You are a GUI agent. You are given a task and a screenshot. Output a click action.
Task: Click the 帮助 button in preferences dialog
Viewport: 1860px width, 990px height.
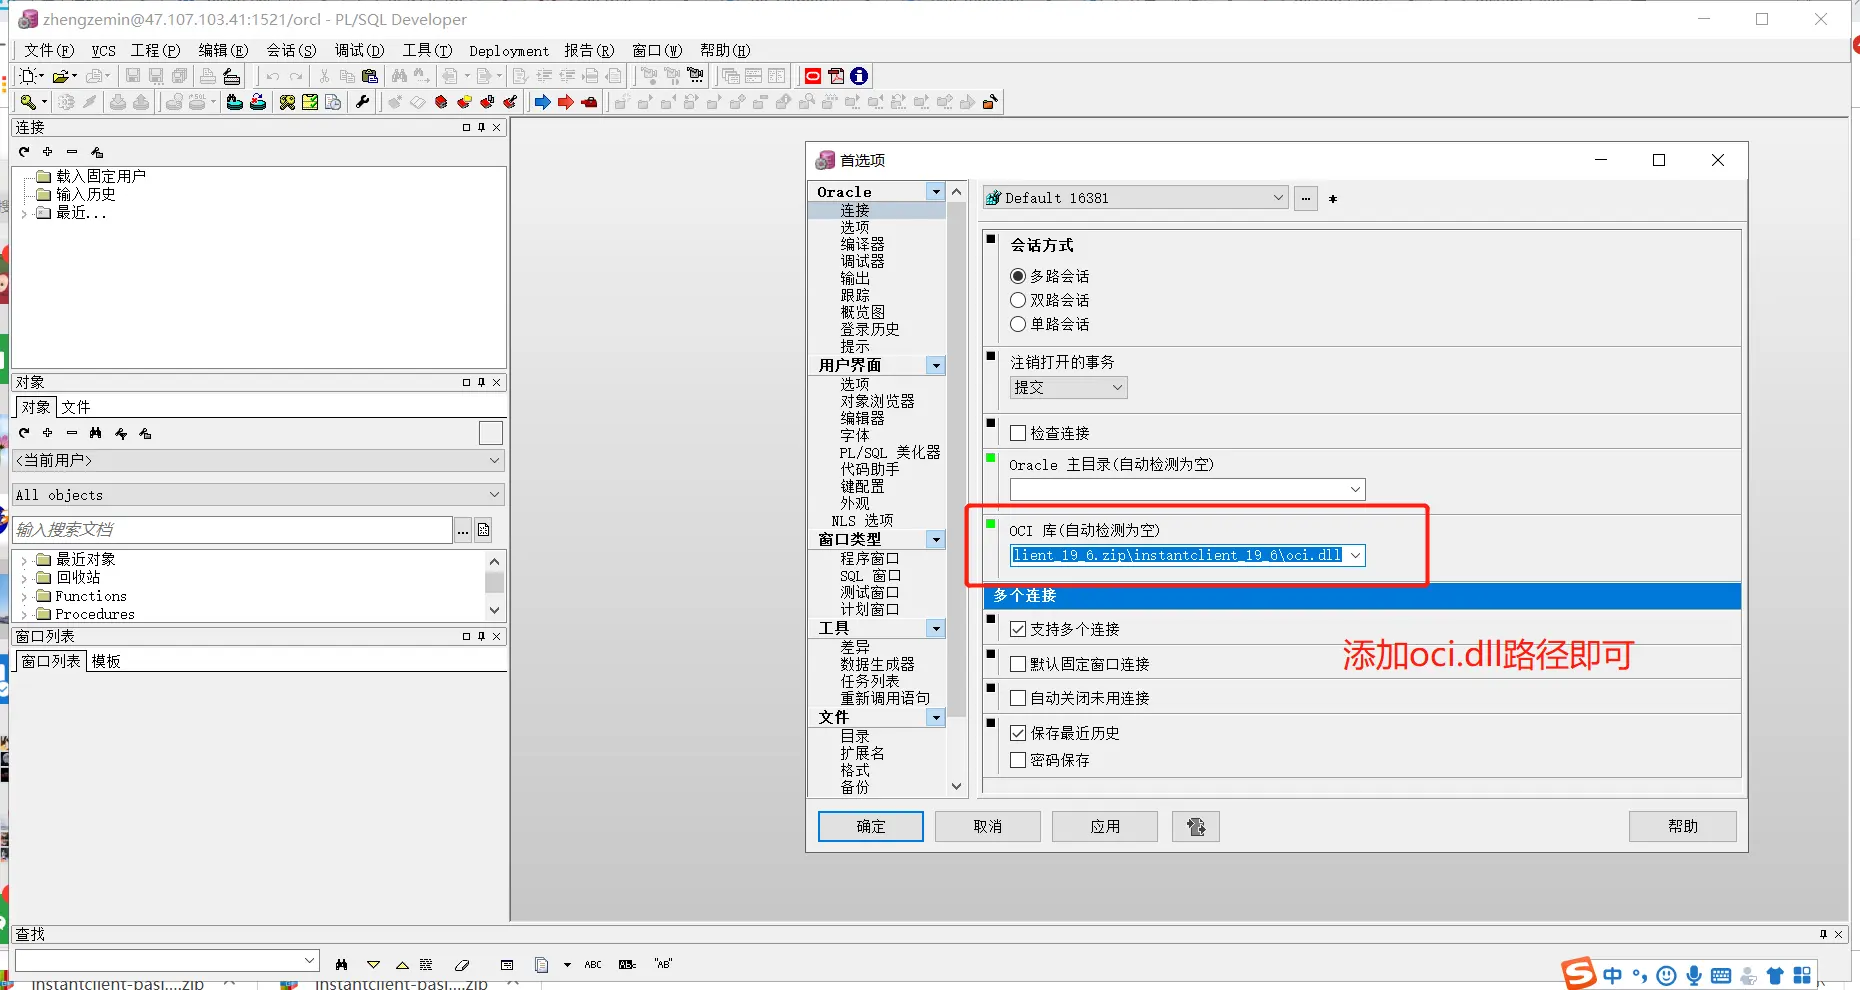click(1683, 826)
